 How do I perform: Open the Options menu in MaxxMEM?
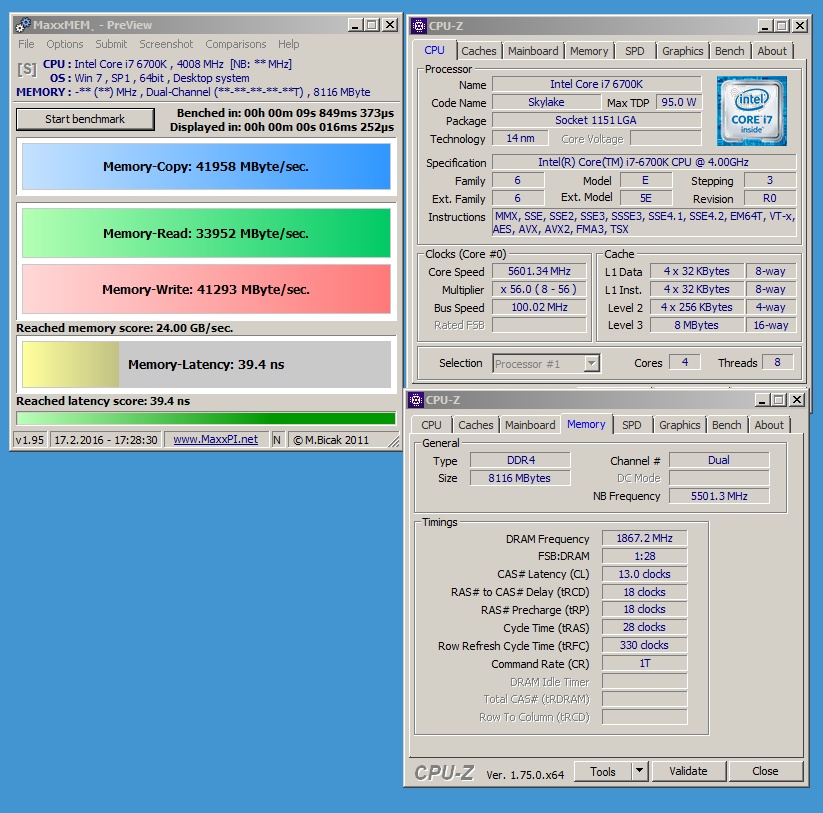pos(65,44)
